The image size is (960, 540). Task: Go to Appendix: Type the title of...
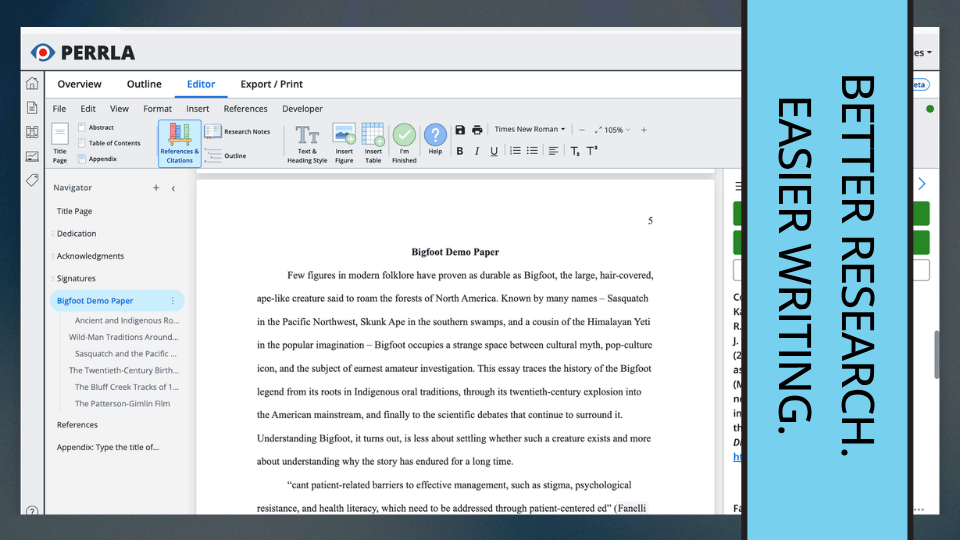108,448
